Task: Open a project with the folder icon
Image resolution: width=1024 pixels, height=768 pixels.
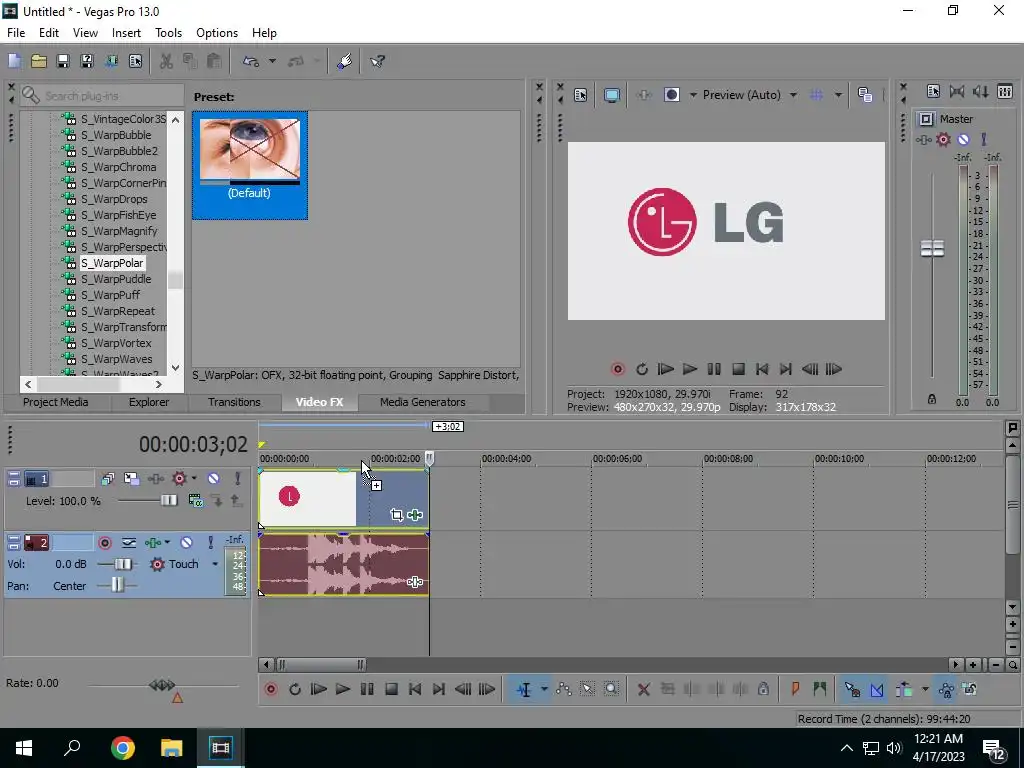Action: coord(39,61)
